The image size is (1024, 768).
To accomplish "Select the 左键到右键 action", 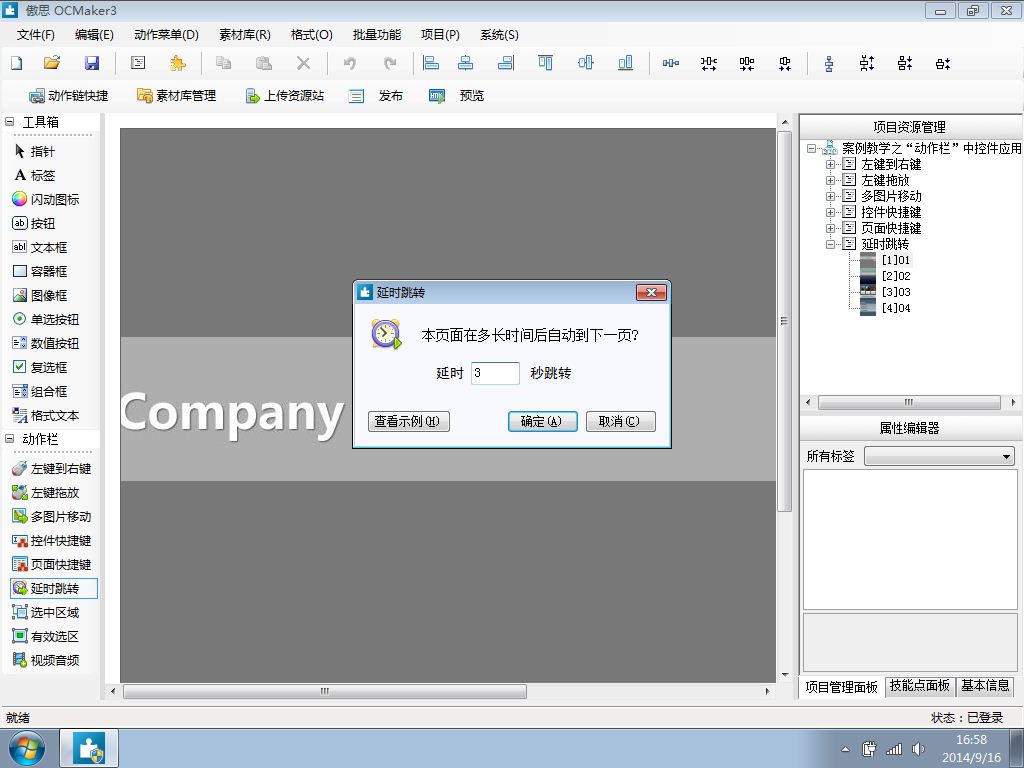I will point(52,468).
